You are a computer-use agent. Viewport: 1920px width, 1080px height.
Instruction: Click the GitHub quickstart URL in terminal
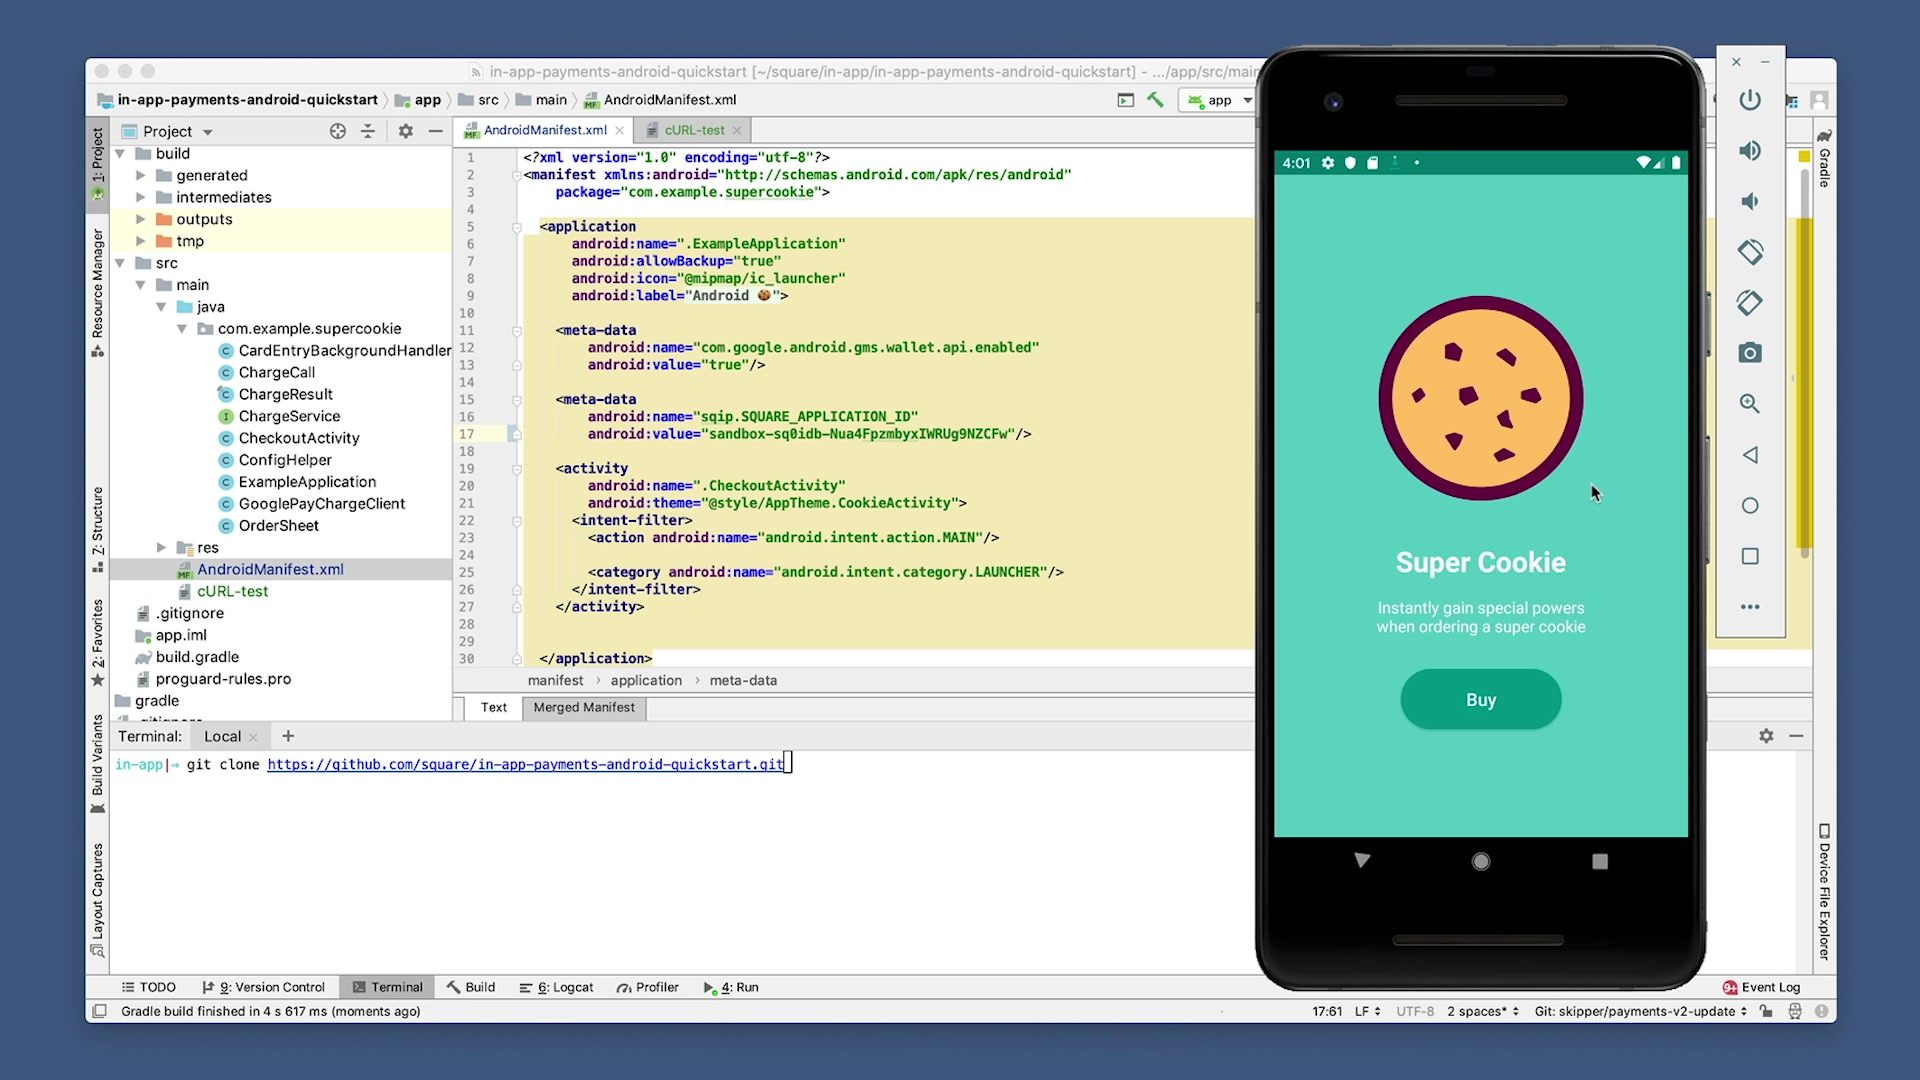525,764
